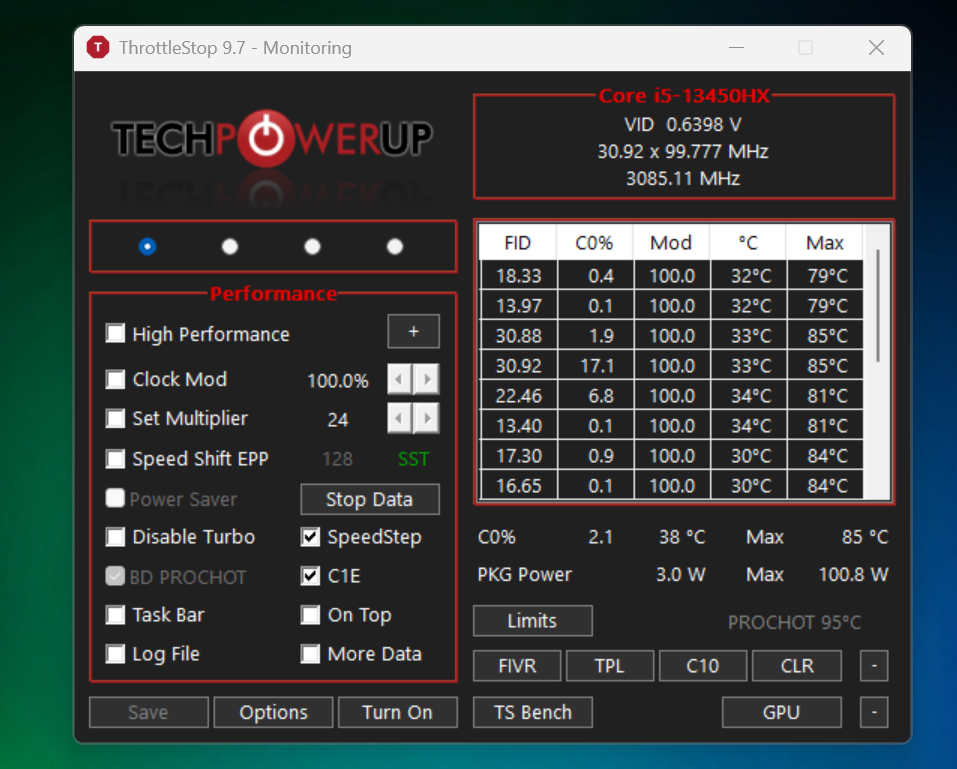This screenshot has width=957, height=769.
Task: Decrease Set Multiplier with left arrow
Action: (399, 419)
